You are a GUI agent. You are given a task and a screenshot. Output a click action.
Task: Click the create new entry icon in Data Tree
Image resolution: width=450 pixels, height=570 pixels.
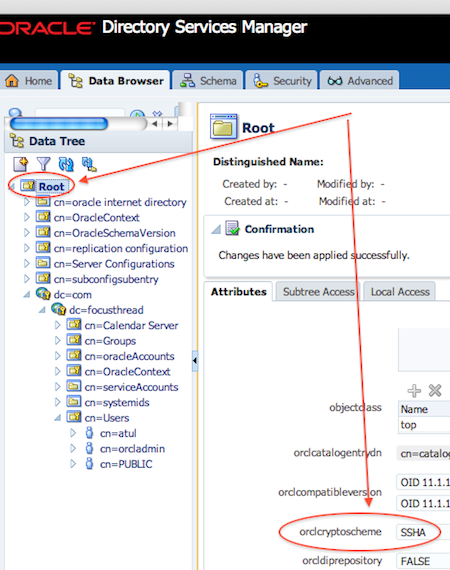point(21,164)
